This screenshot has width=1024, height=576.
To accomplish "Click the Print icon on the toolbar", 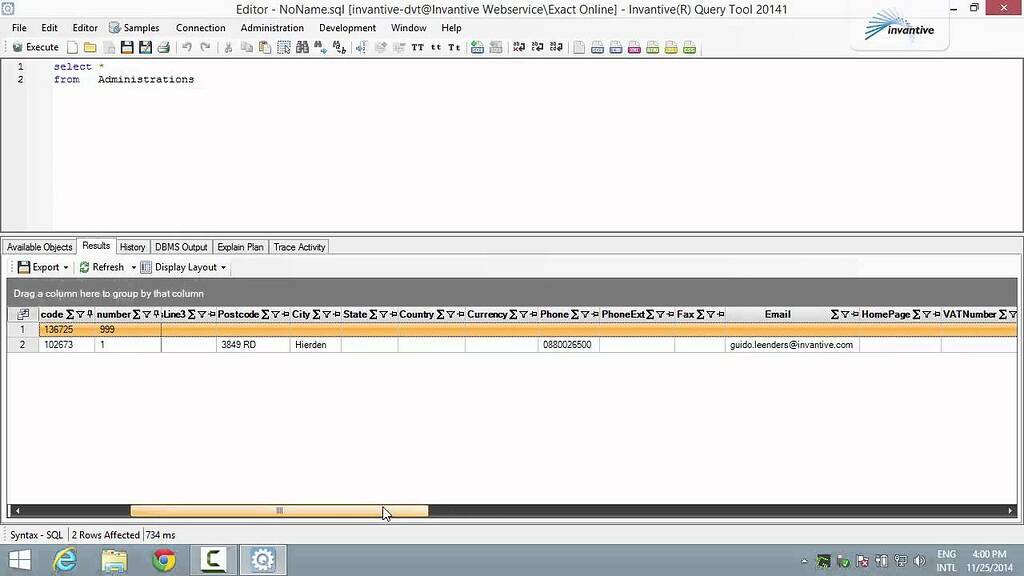I will [163, 46].
